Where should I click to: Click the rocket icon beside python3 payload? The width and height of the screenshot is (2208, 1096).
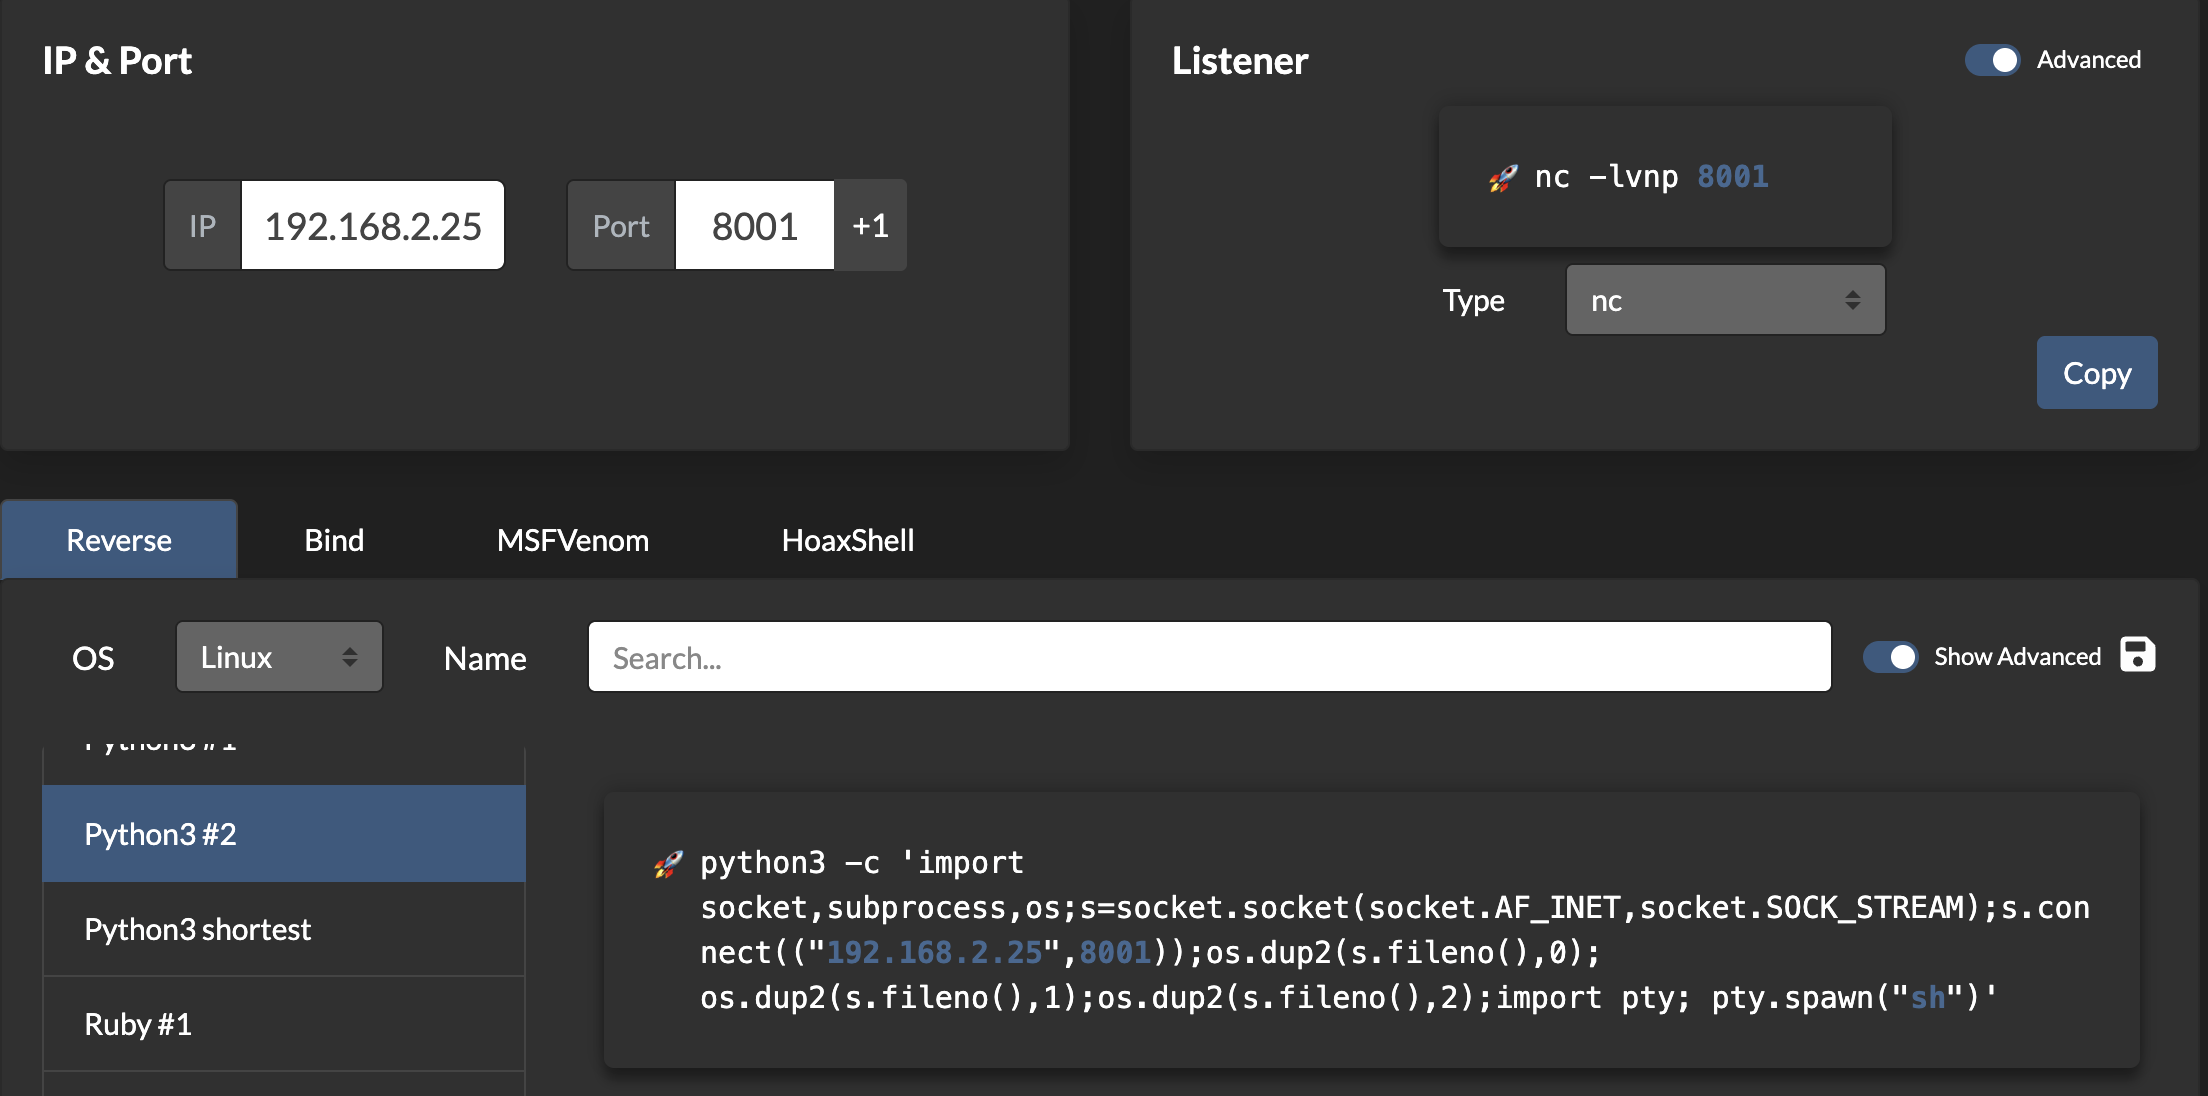click(668, 864)
